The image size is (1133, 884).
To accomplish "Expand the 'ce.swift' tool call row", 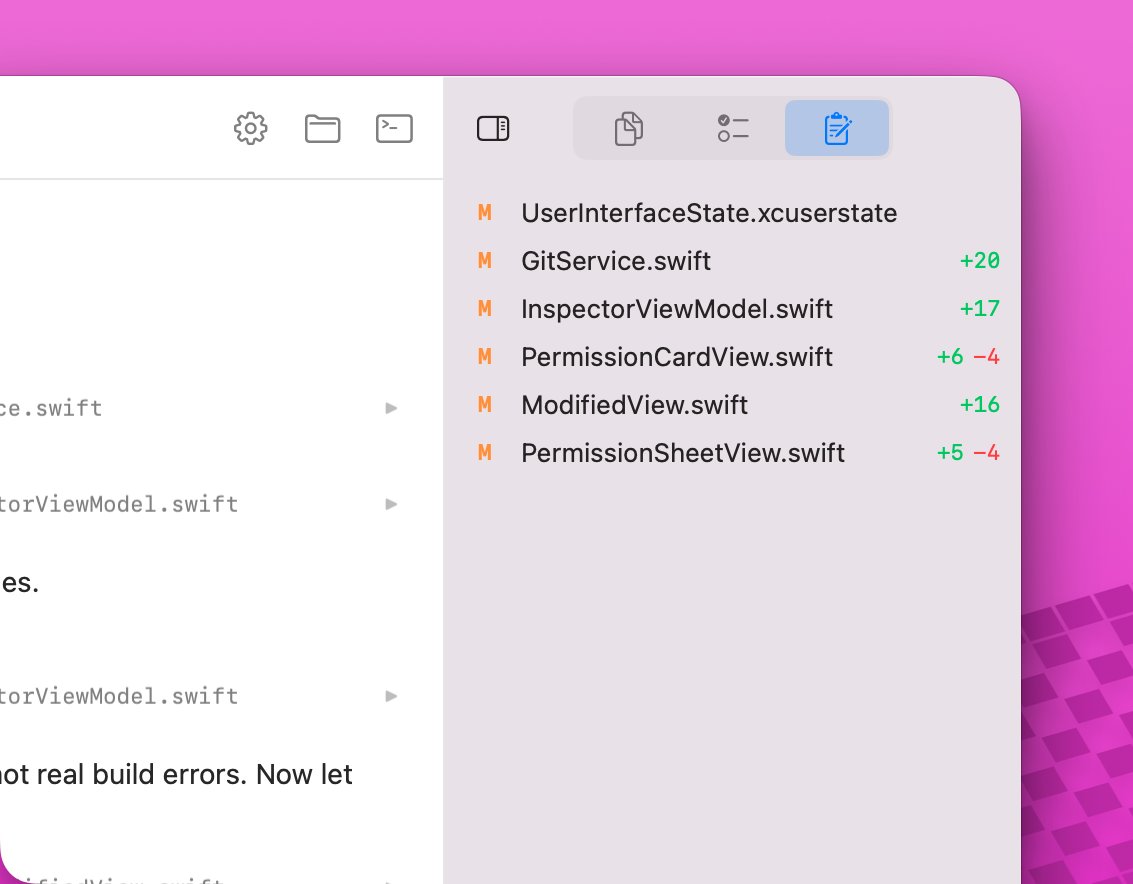I will pyautogui.click(x=391, y=408).
